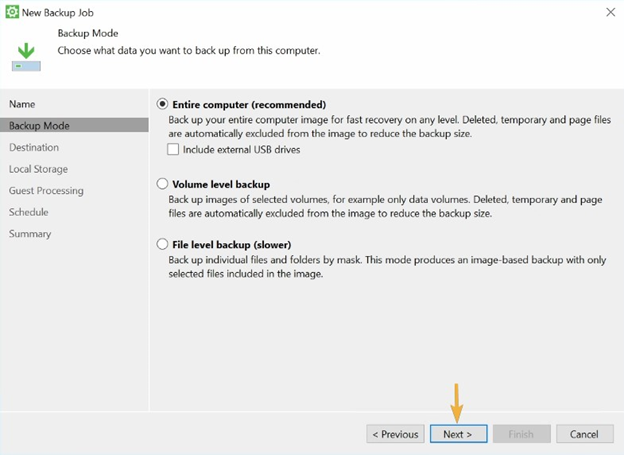Image resolution: width=624 pixels, height=455 pixels.
Task: Enable Include external USB drives checkbox
Action: point(173,149)
